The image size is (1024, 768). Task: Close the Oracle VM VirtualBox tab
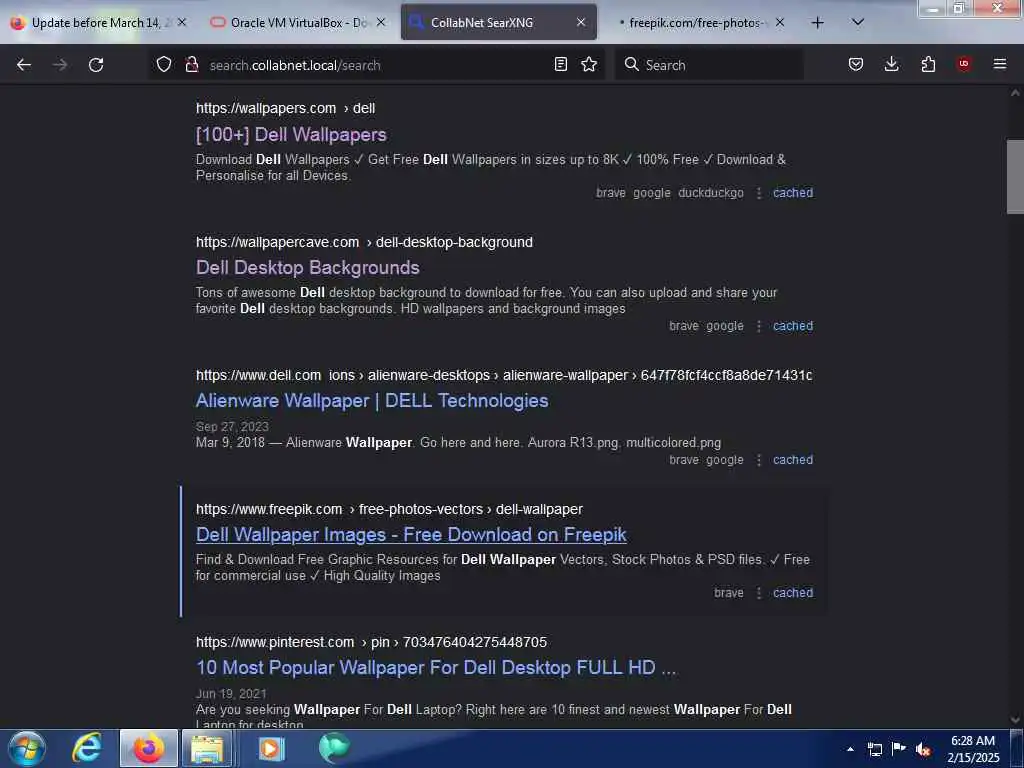(x=381, y=22)
